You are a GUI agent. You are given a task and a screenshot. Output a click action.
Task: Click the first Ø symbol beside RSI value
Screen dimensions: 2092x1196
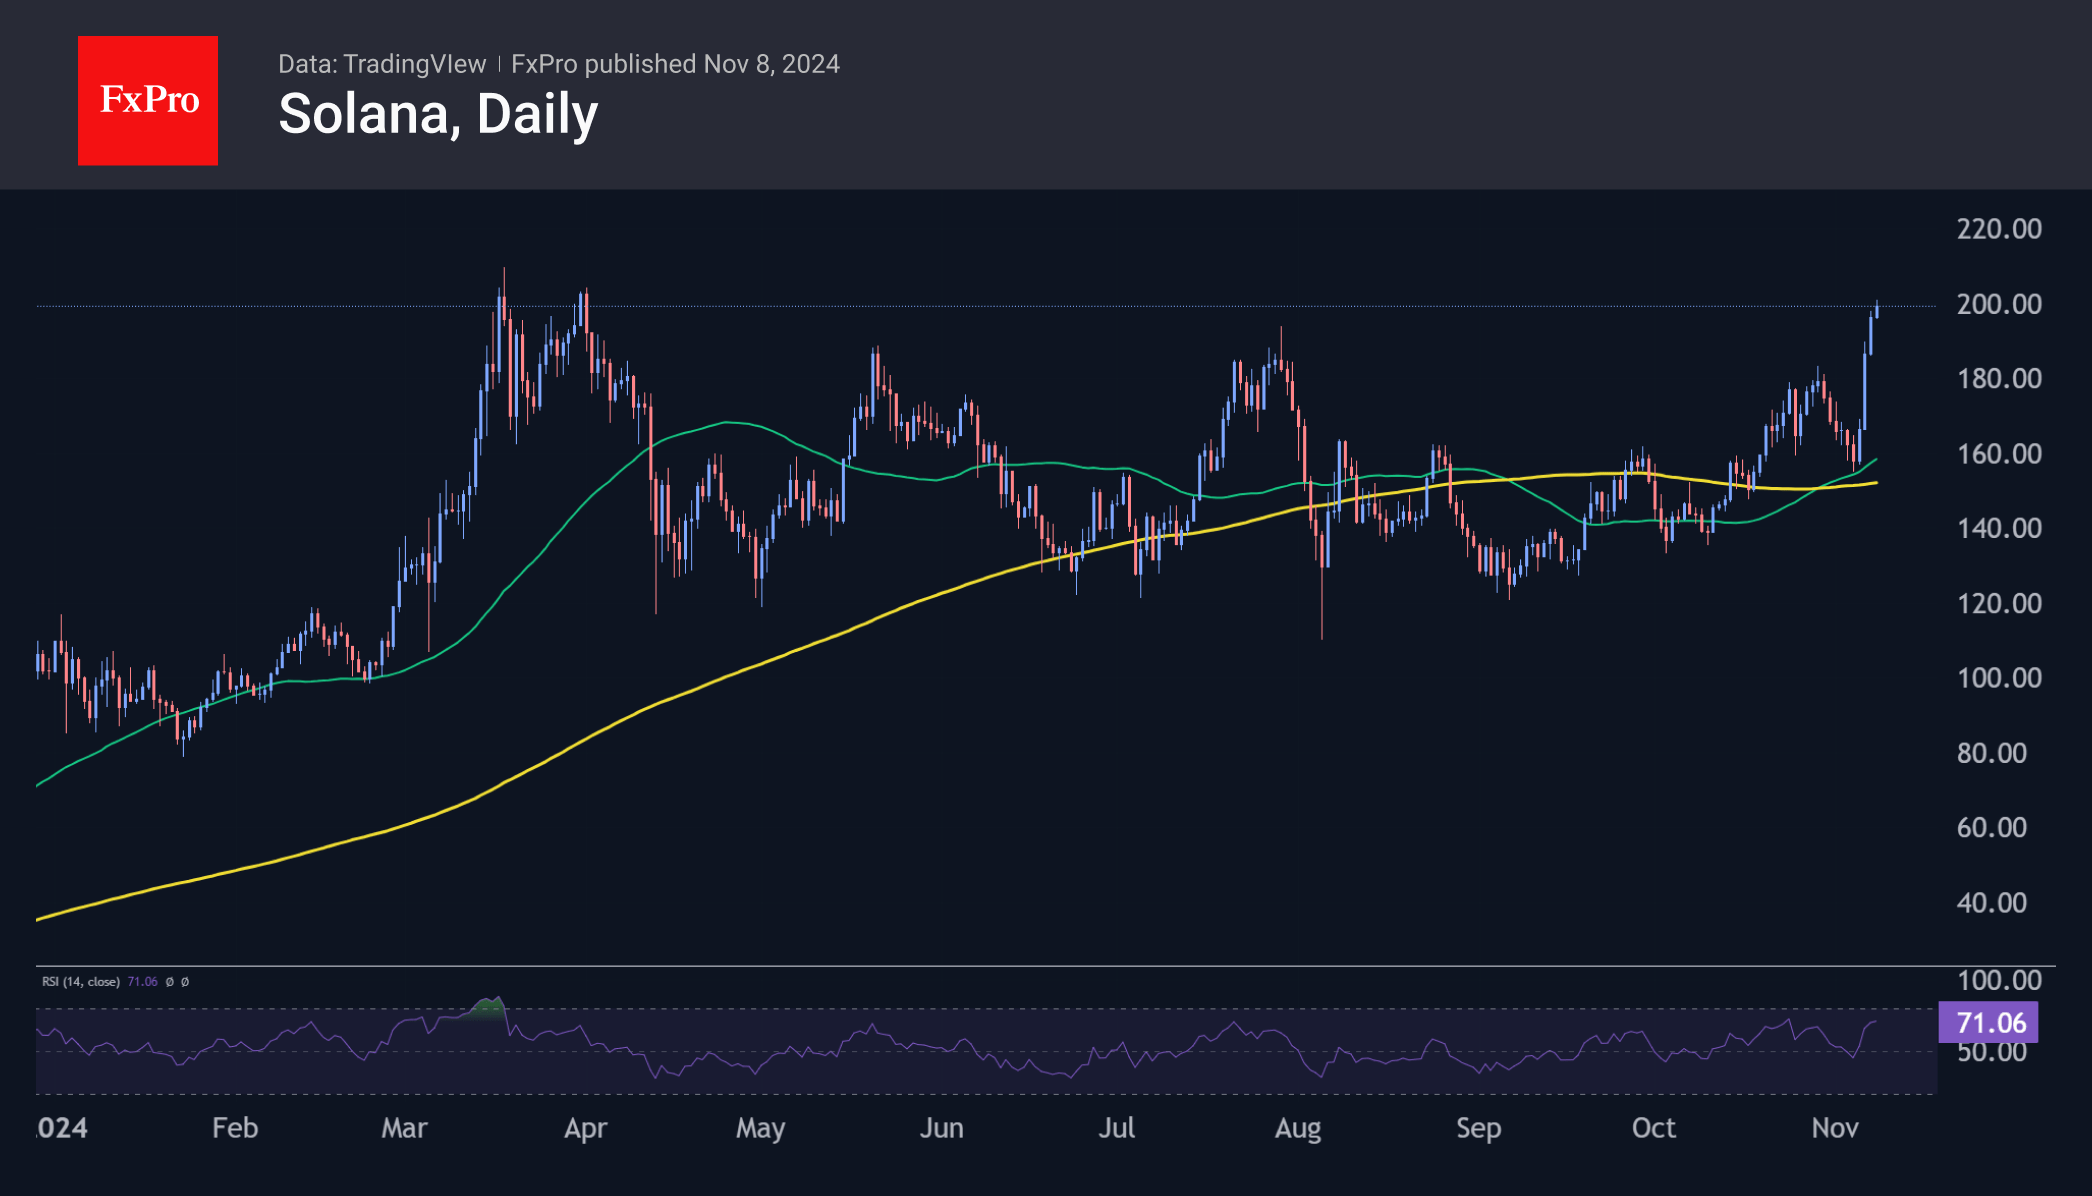(x=169, y=982)
